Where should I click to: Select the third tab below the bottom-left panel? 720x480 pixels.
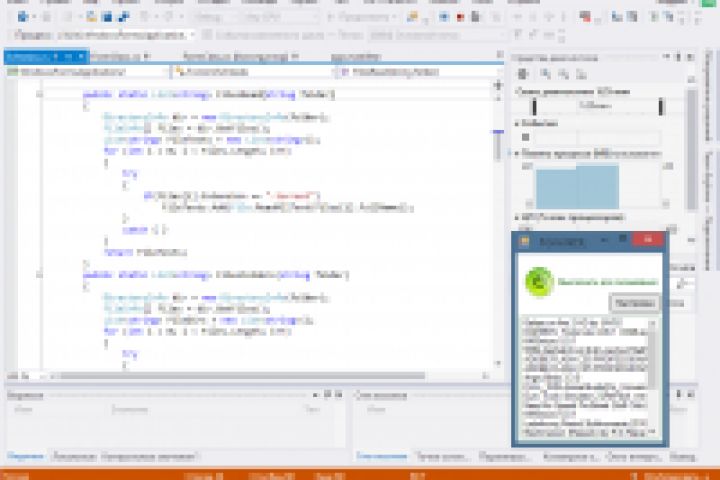pyautogui.click(x=150, y=456)
